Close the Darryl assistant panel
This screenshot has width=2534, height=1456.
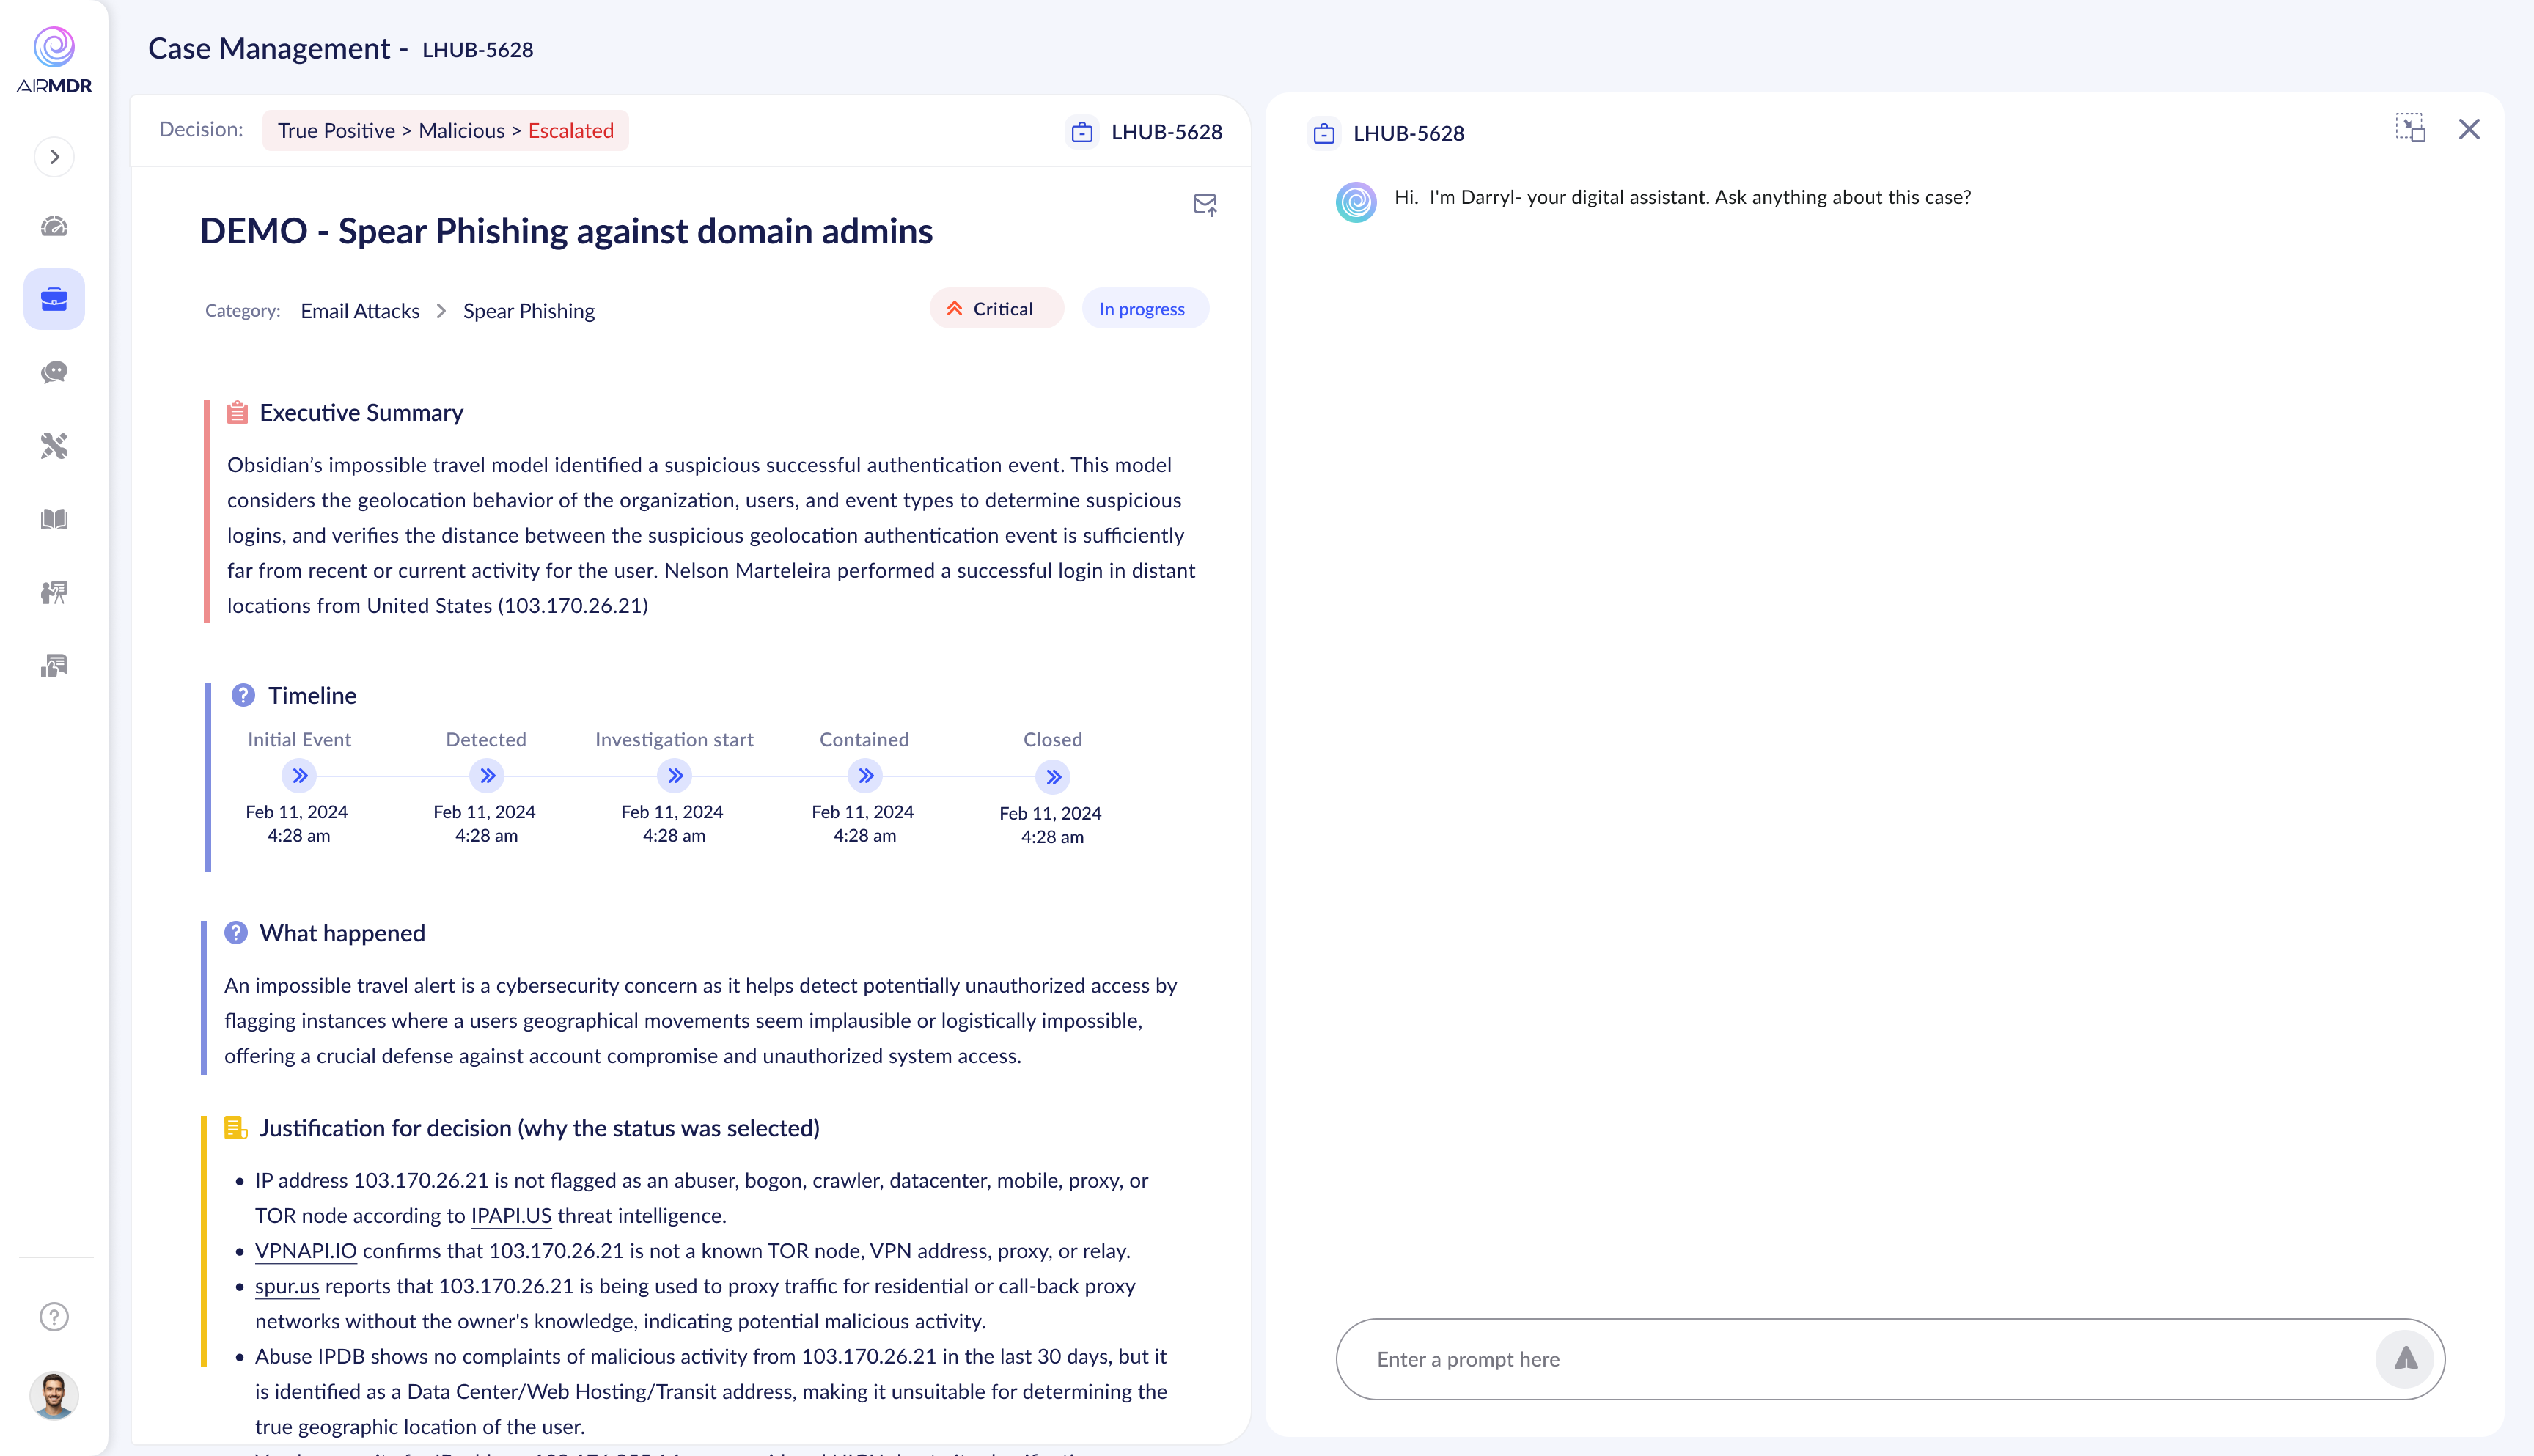2469,129
